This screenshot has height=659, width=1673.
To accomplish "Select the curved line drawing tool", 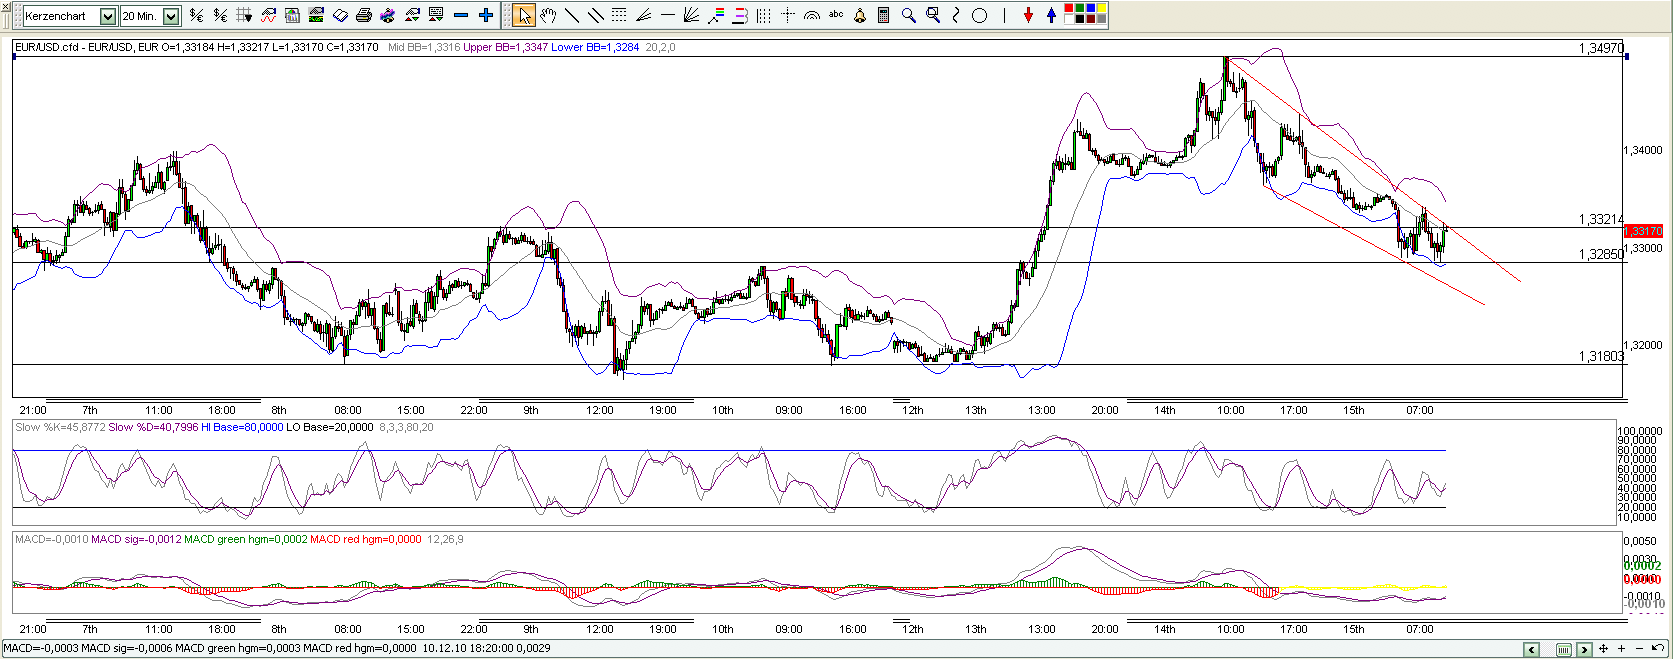I will [956, 15].
